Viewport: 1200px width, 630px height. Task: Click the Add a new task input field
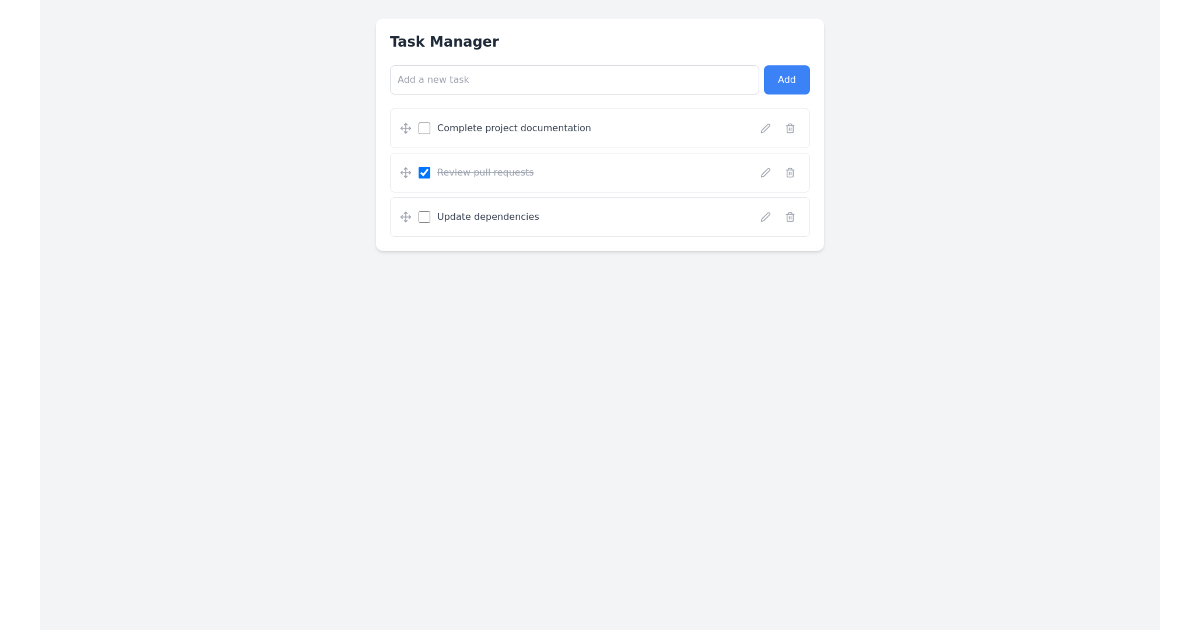(574, 79)
